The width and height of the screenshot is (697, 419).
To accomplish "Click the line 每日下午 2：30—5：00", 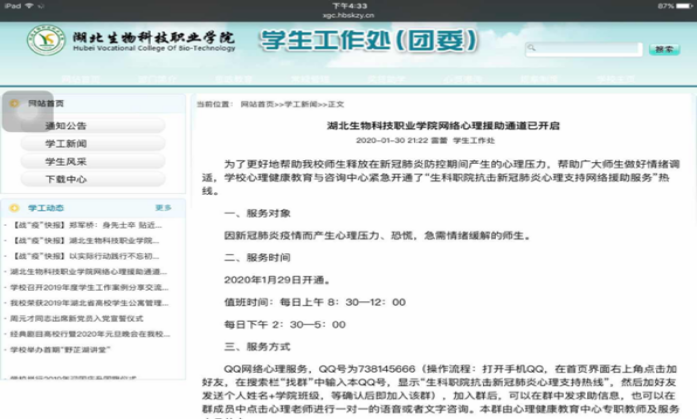I will (x=285, y=324).
